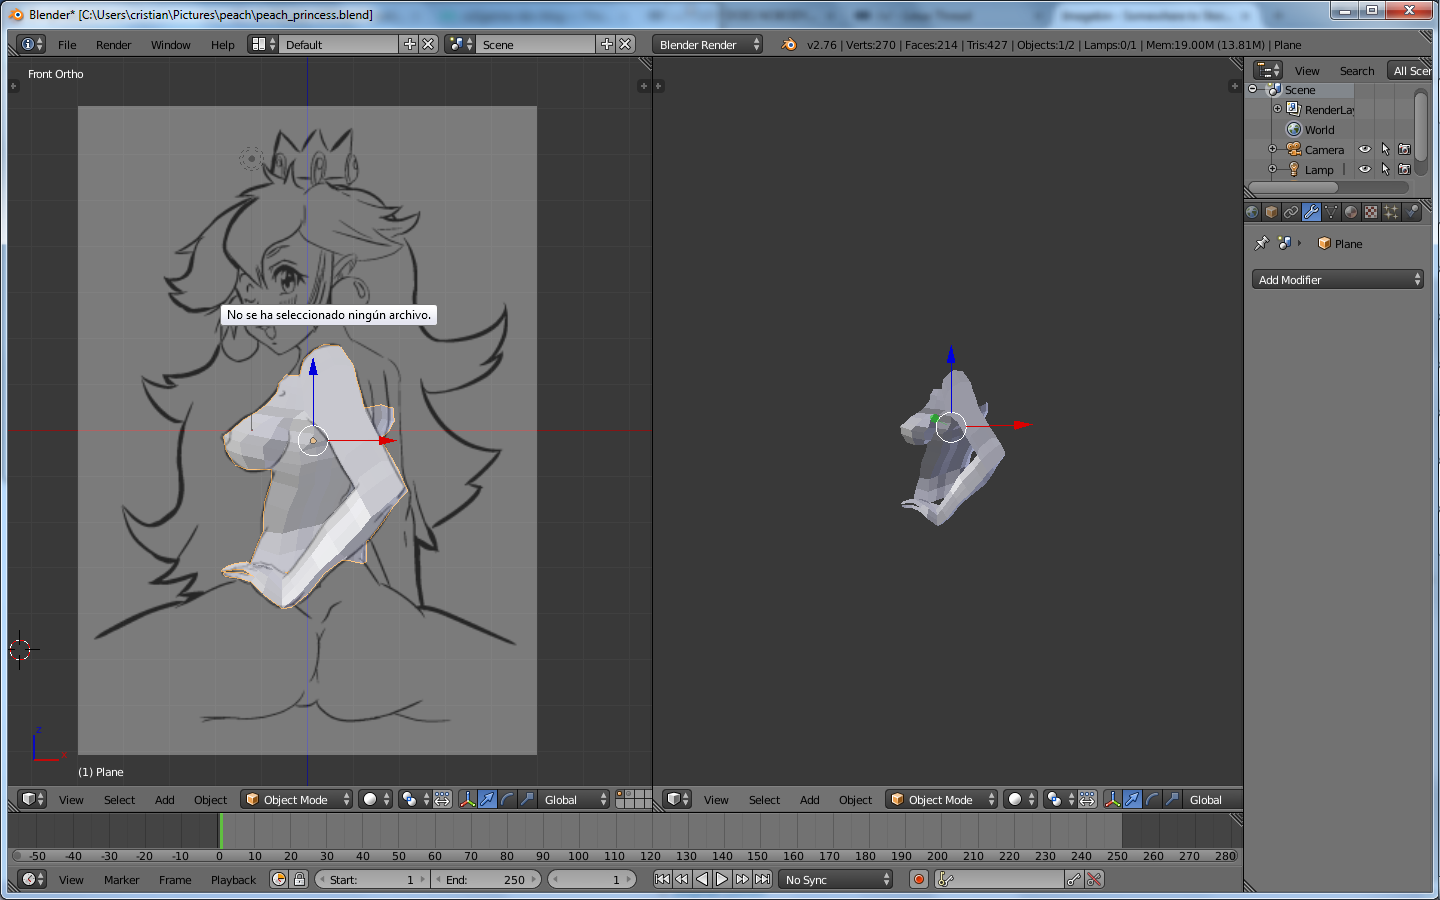This screenshot has height=900, width=1440.
Task: Open the Window menu in top bar
Action: [x=170, y=45]
